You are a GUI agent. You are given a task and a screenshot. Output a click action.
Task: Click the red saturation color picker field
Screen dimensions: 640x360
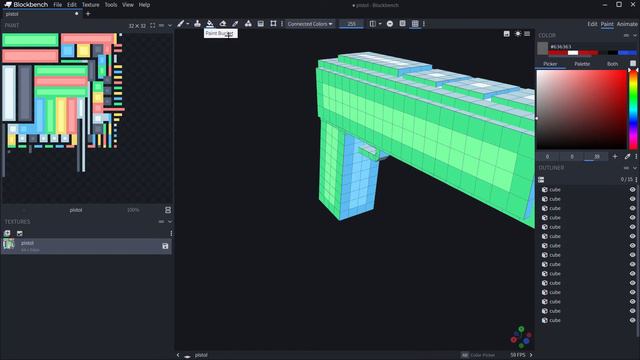[x=581, y=109]
